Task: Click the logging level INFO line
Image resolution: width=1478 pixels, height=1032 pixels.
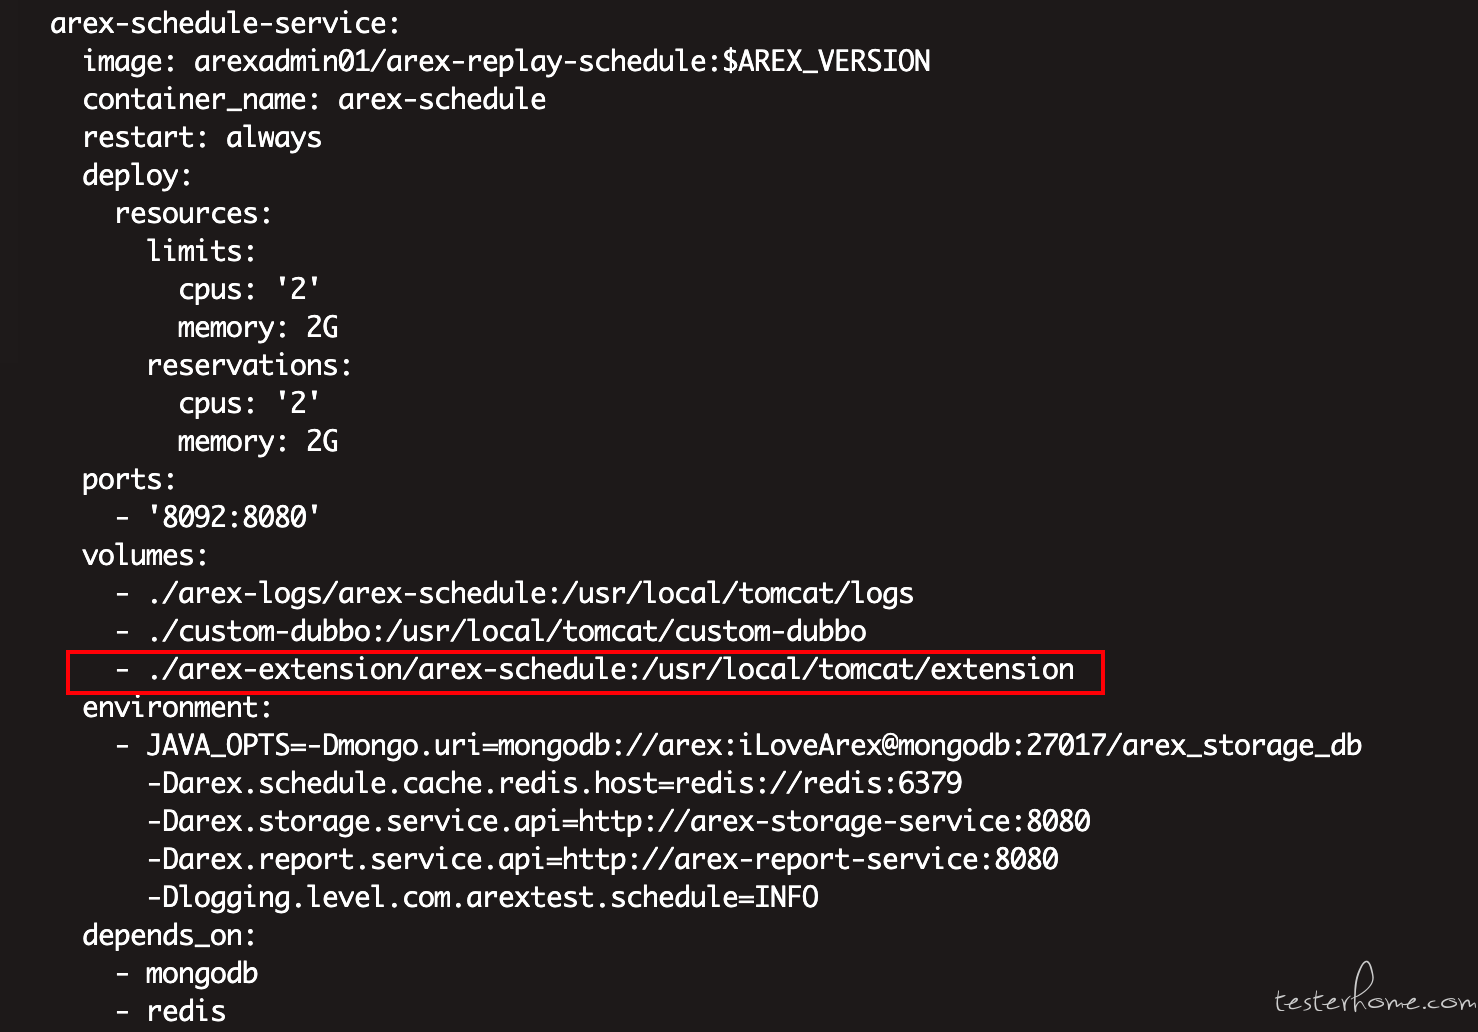Action: 482,897
